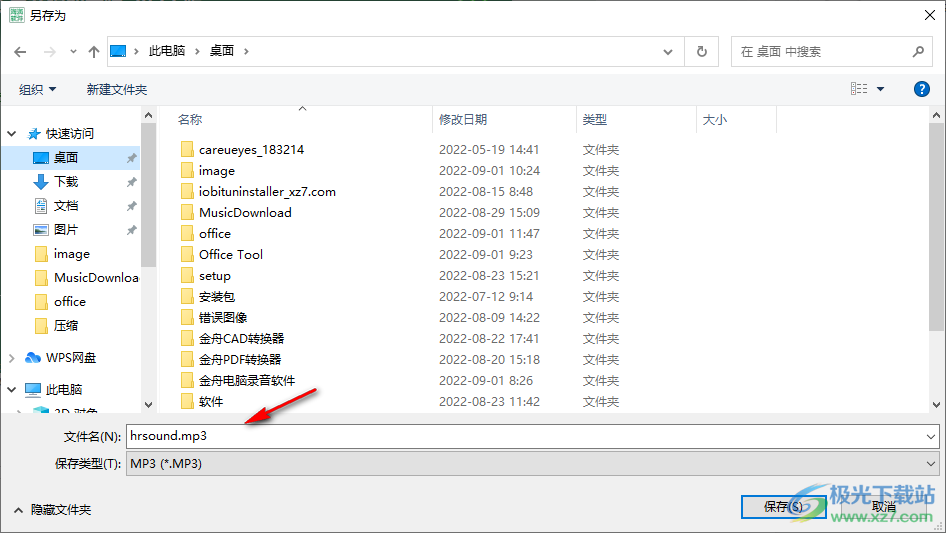
Task: Unpin 下载 using its pin icon
Action: coord(131,182)
